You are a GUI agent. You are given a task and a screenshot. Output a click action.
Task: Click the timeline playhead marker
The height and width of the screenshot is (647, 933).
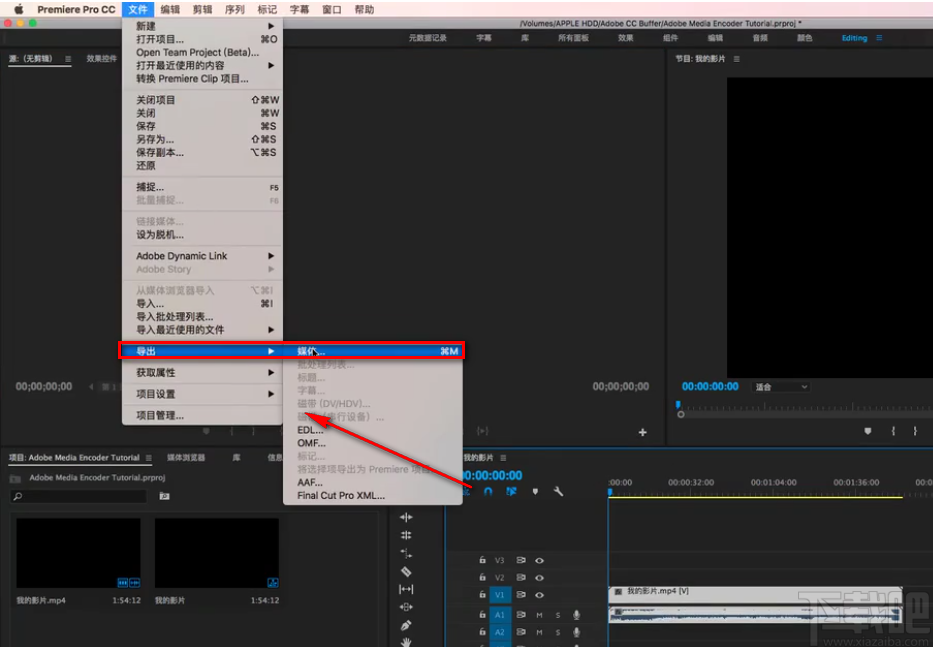point(609,492)
